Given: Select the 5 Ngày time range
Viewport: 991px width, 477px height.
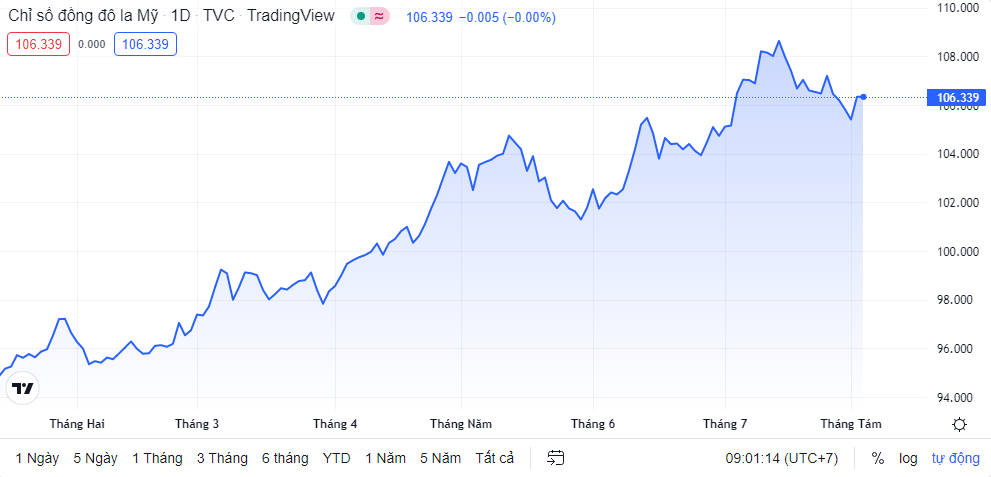Looking at the screenshot, I should tap(95, 458).
